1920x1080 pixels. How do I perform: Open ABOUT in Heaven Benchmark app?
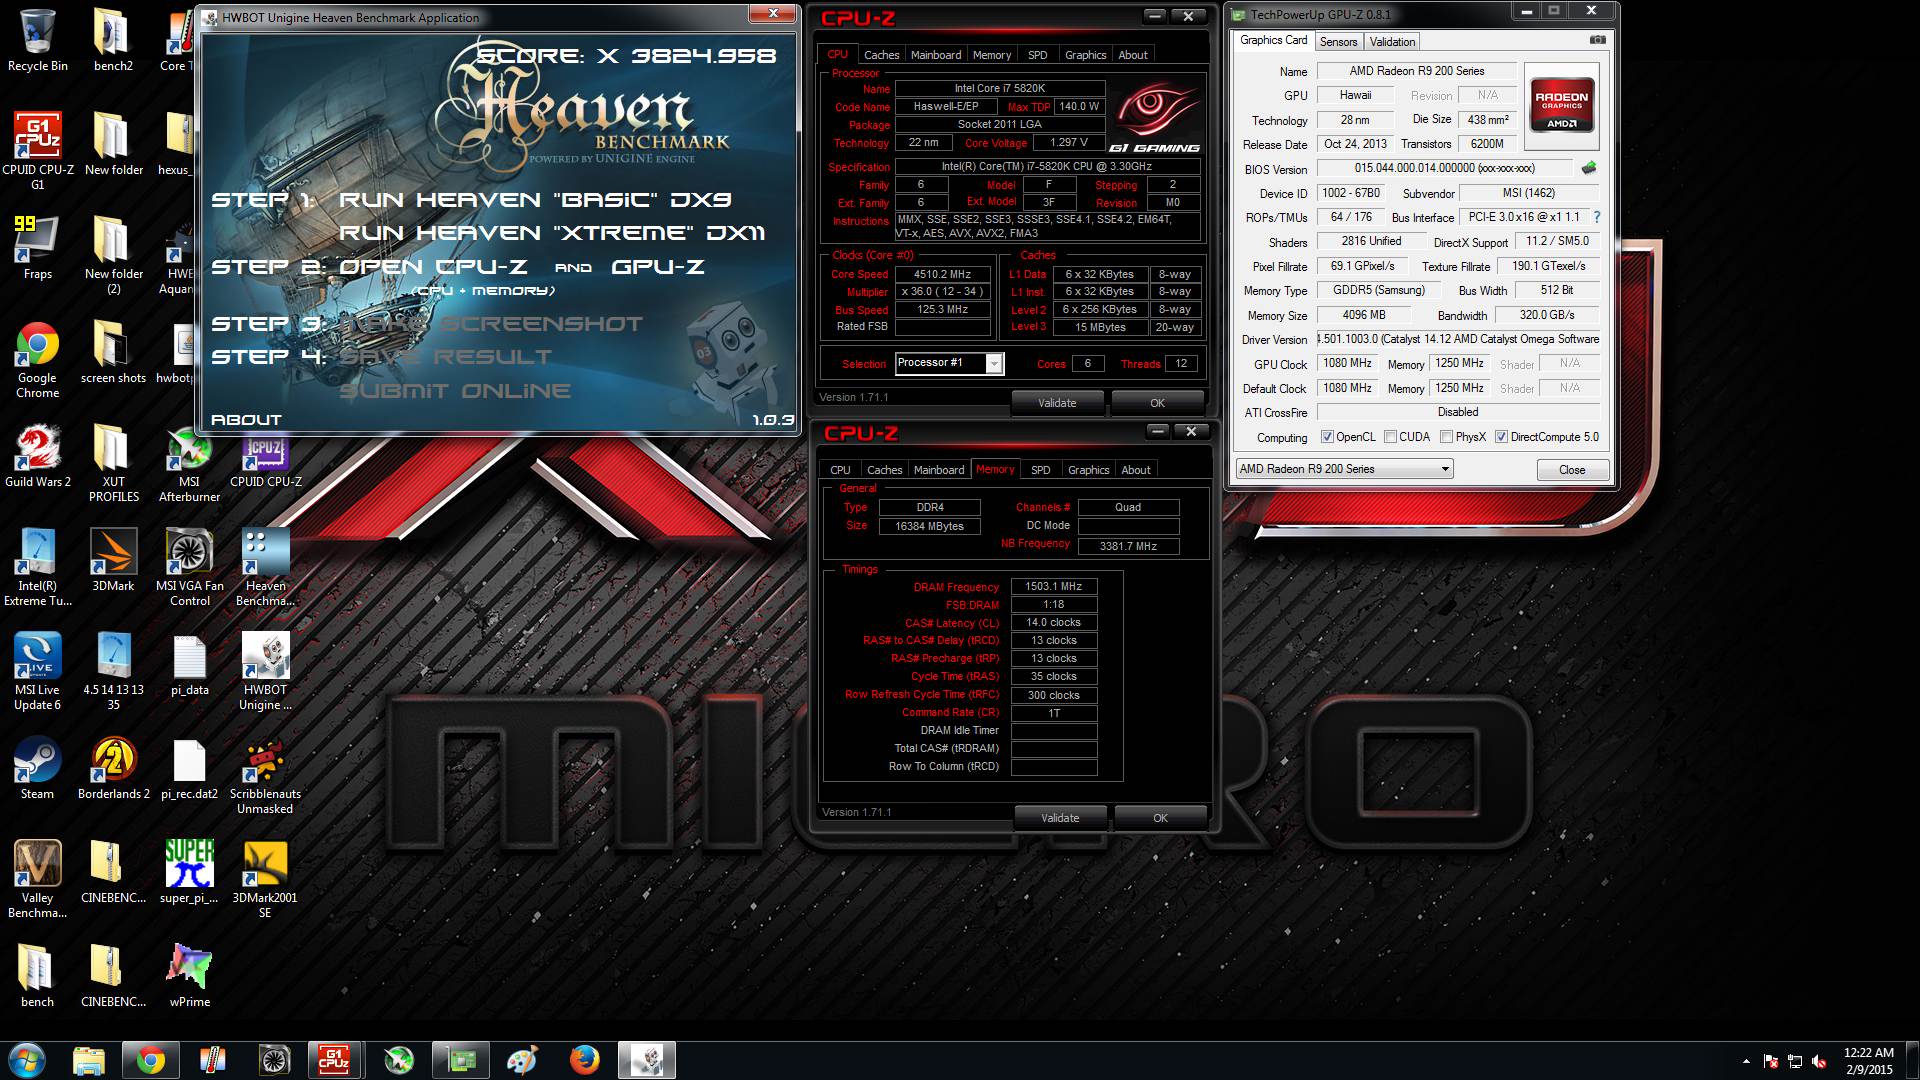pos(246,420)
